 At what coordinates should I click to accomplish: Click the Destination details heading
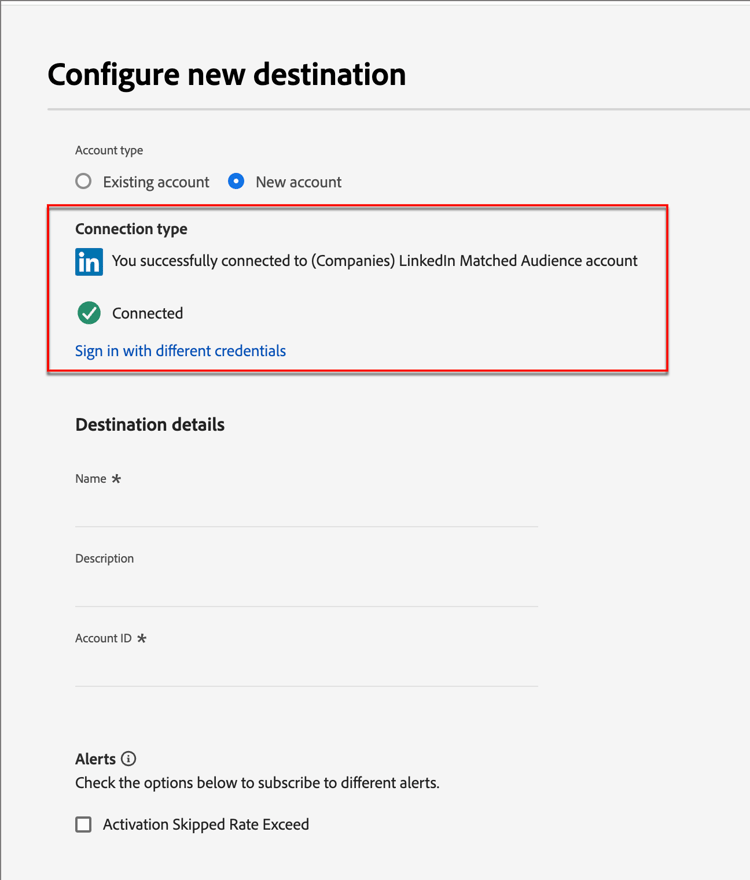149,424
